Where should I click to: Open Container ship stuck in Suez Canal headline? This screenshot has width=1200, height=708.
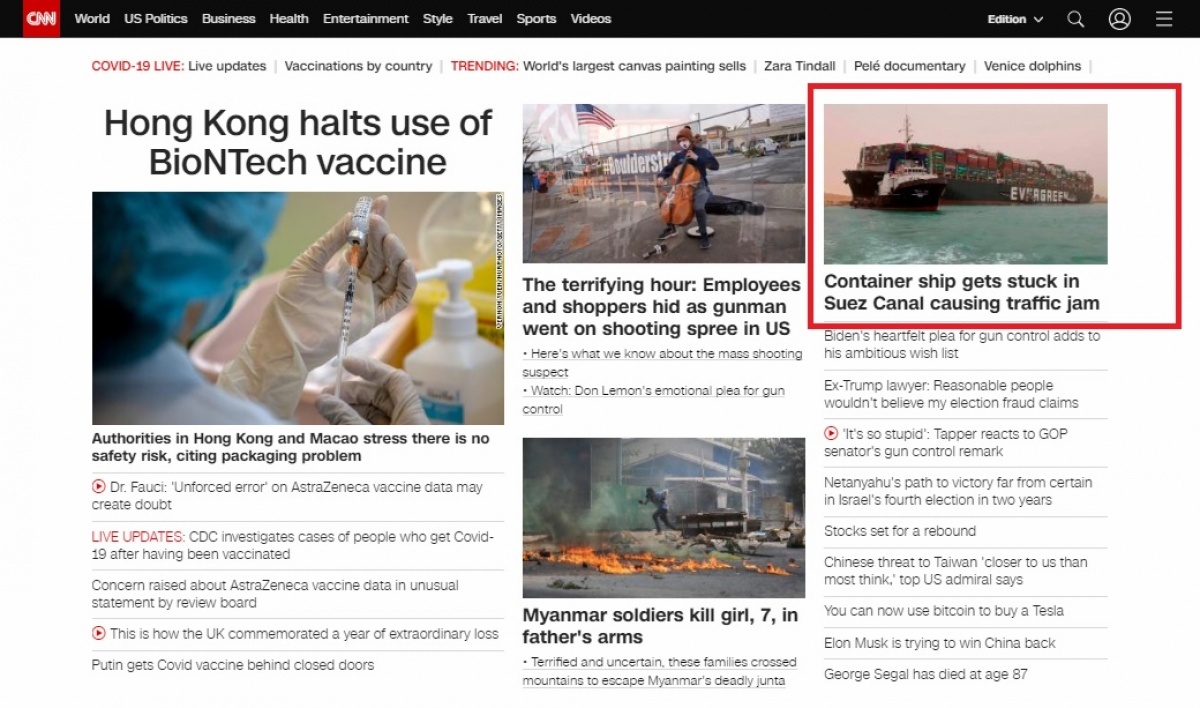tap(962, 292)
